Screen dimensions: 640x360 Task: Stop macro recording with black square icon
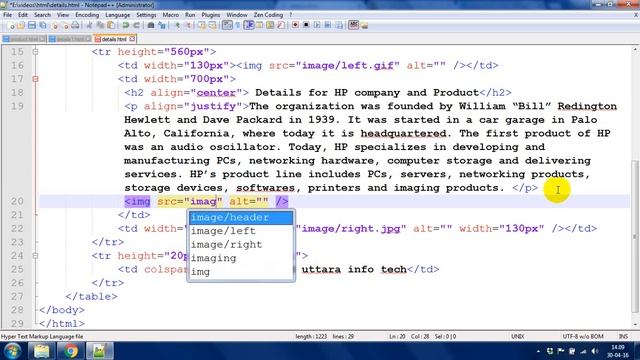[306, 25]
